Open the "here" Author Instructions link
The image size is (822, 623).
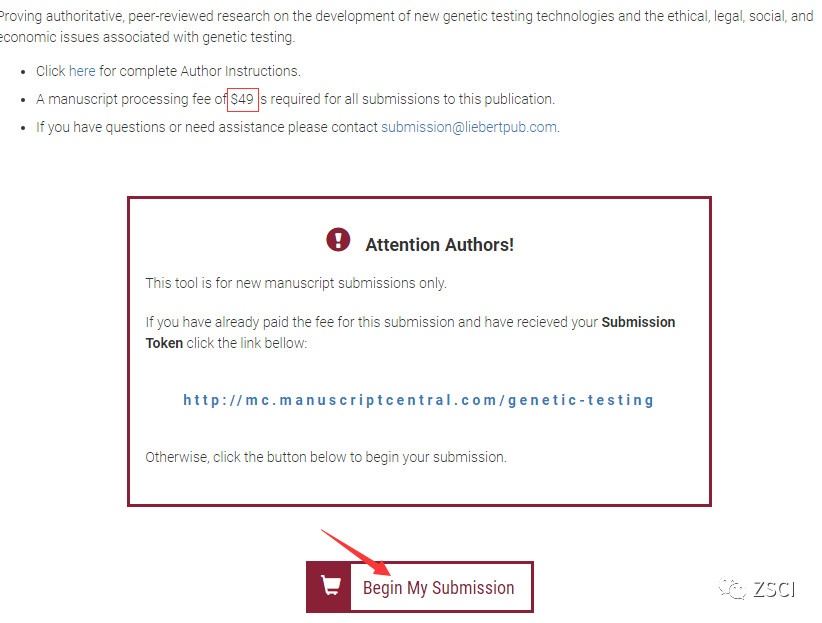(82, 71)
